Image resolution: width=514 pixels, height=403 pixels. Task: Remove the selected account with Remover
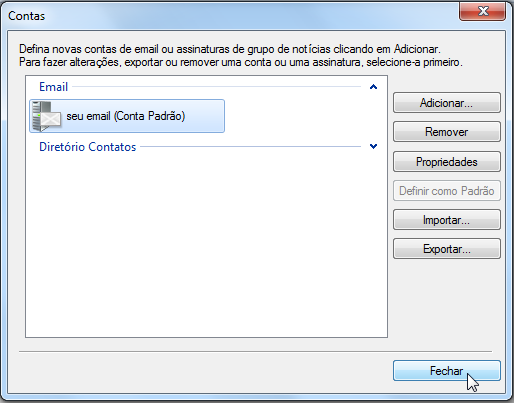coord(447,132)
